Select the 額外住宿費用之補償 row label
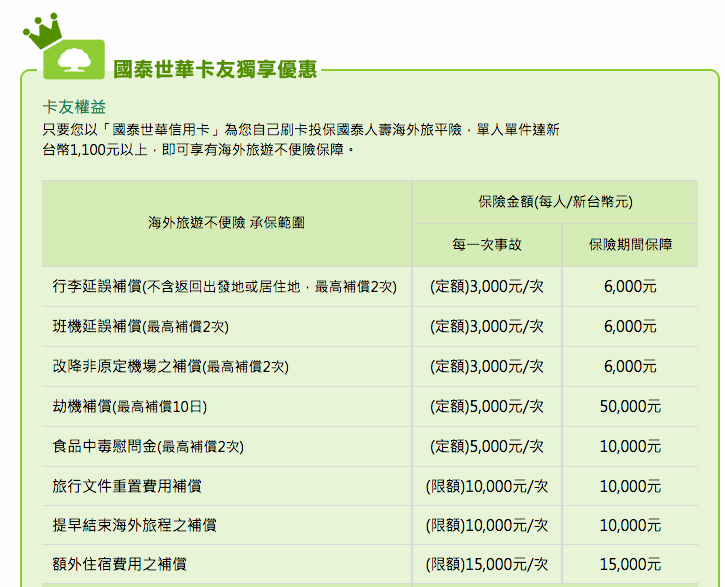Viewport: 725px width, 587px height. coord(119,564)
